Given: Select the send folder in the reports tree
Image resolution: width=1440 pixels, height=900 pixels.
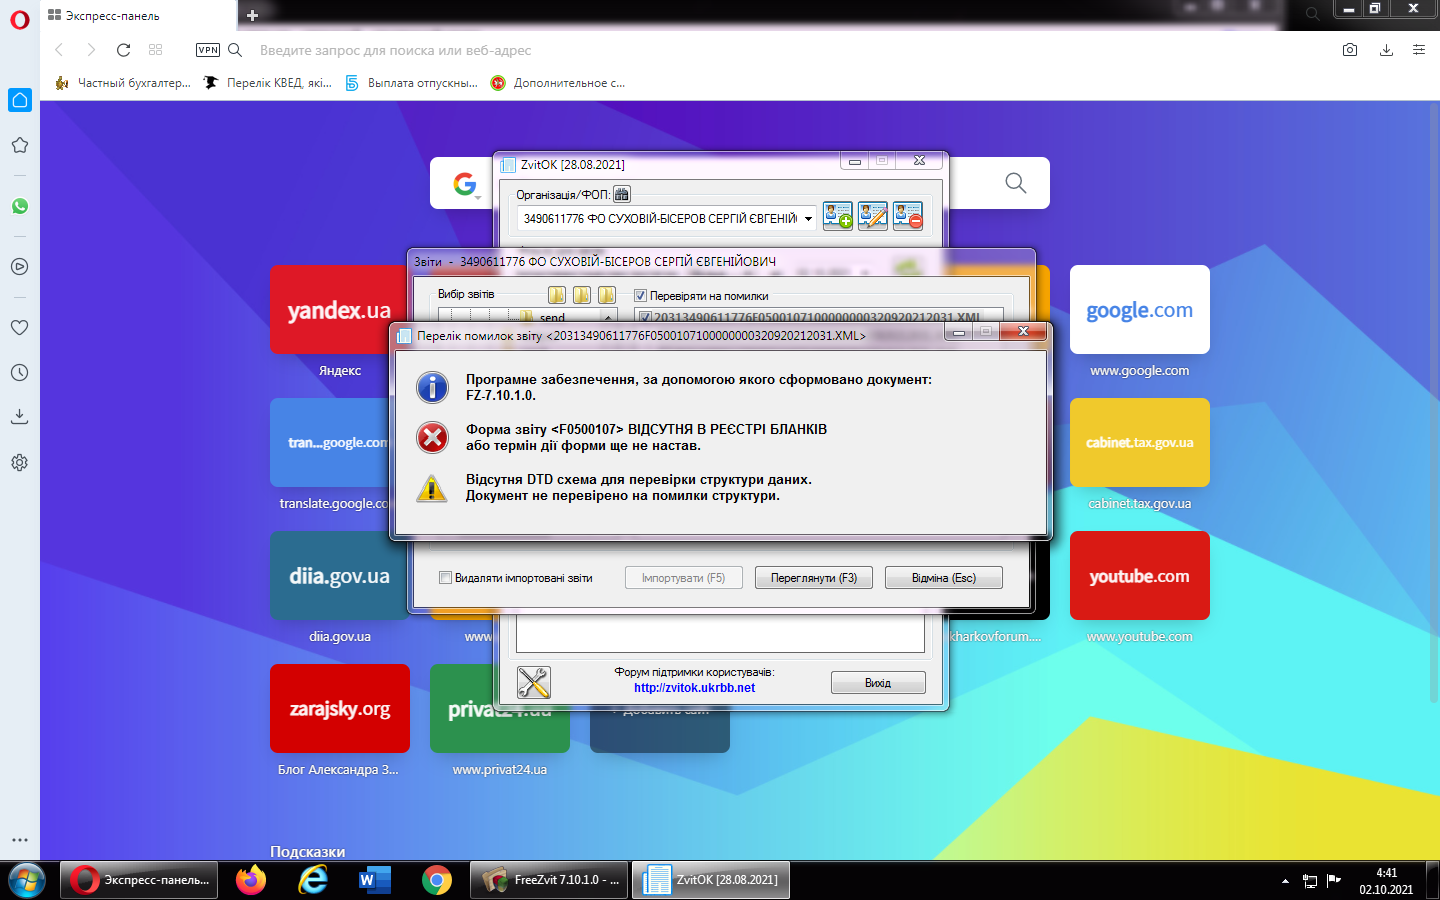Looking at the screenshot, I should pos(552,317).
